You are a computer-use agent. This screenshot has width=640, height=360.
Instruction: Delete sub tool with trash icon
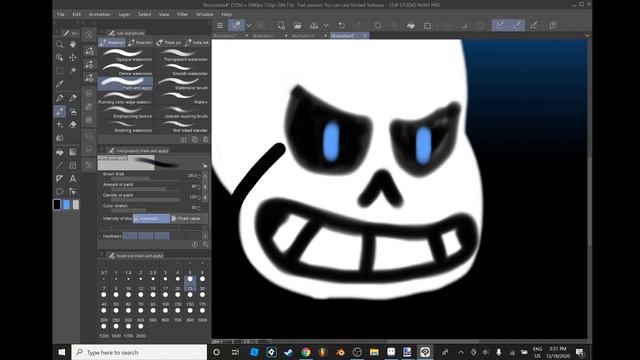point(206,139)
